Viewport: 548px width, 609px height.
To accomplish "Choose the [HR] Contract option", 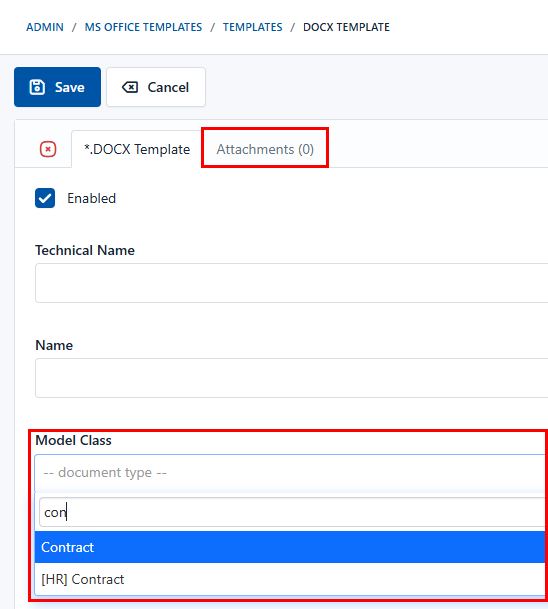I will click(x=290, y=579).
